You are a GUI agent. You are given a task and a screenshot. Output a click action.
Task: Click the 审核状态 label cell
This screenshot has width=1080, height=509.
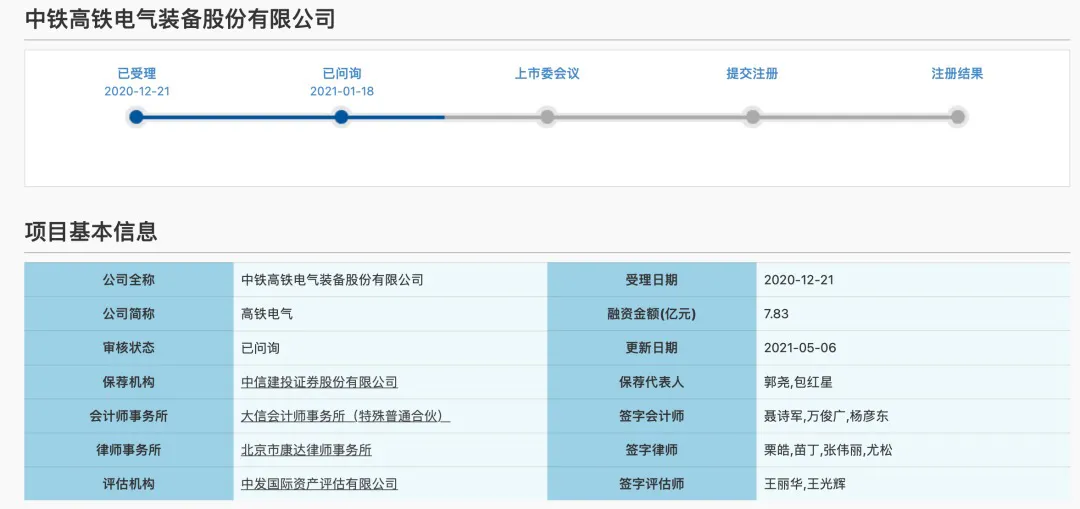(x=129, y=348)
